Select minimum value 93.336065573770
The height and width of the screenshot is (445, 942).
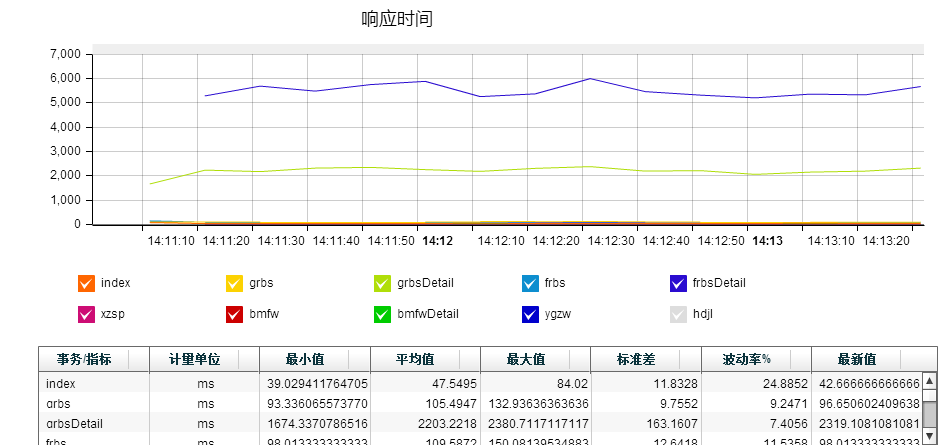(318, 404)
